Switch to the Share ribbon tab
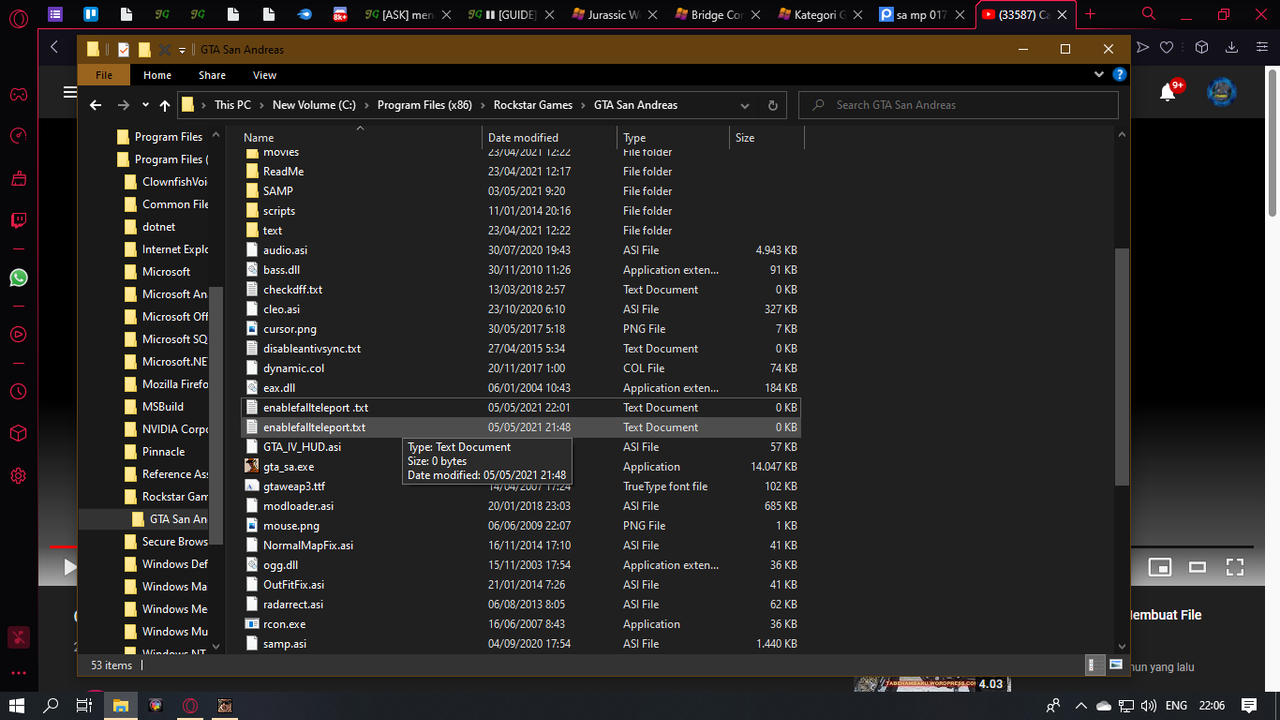Screen dimensions: 1280x720 coord(212,75)
